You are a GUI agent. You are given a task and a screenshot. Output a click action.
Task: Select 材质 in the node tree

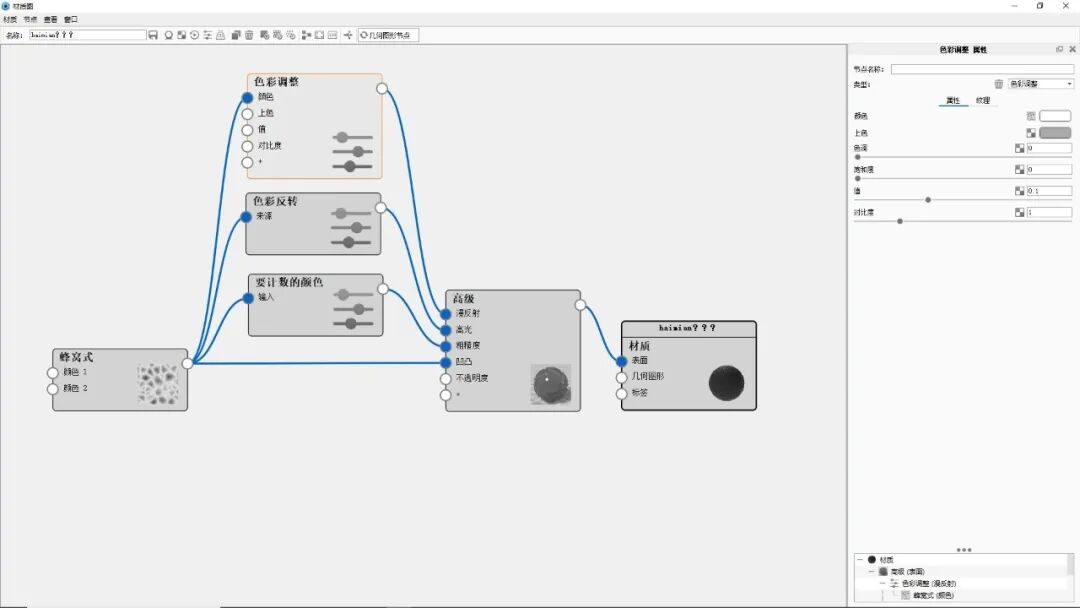point(886,560)
